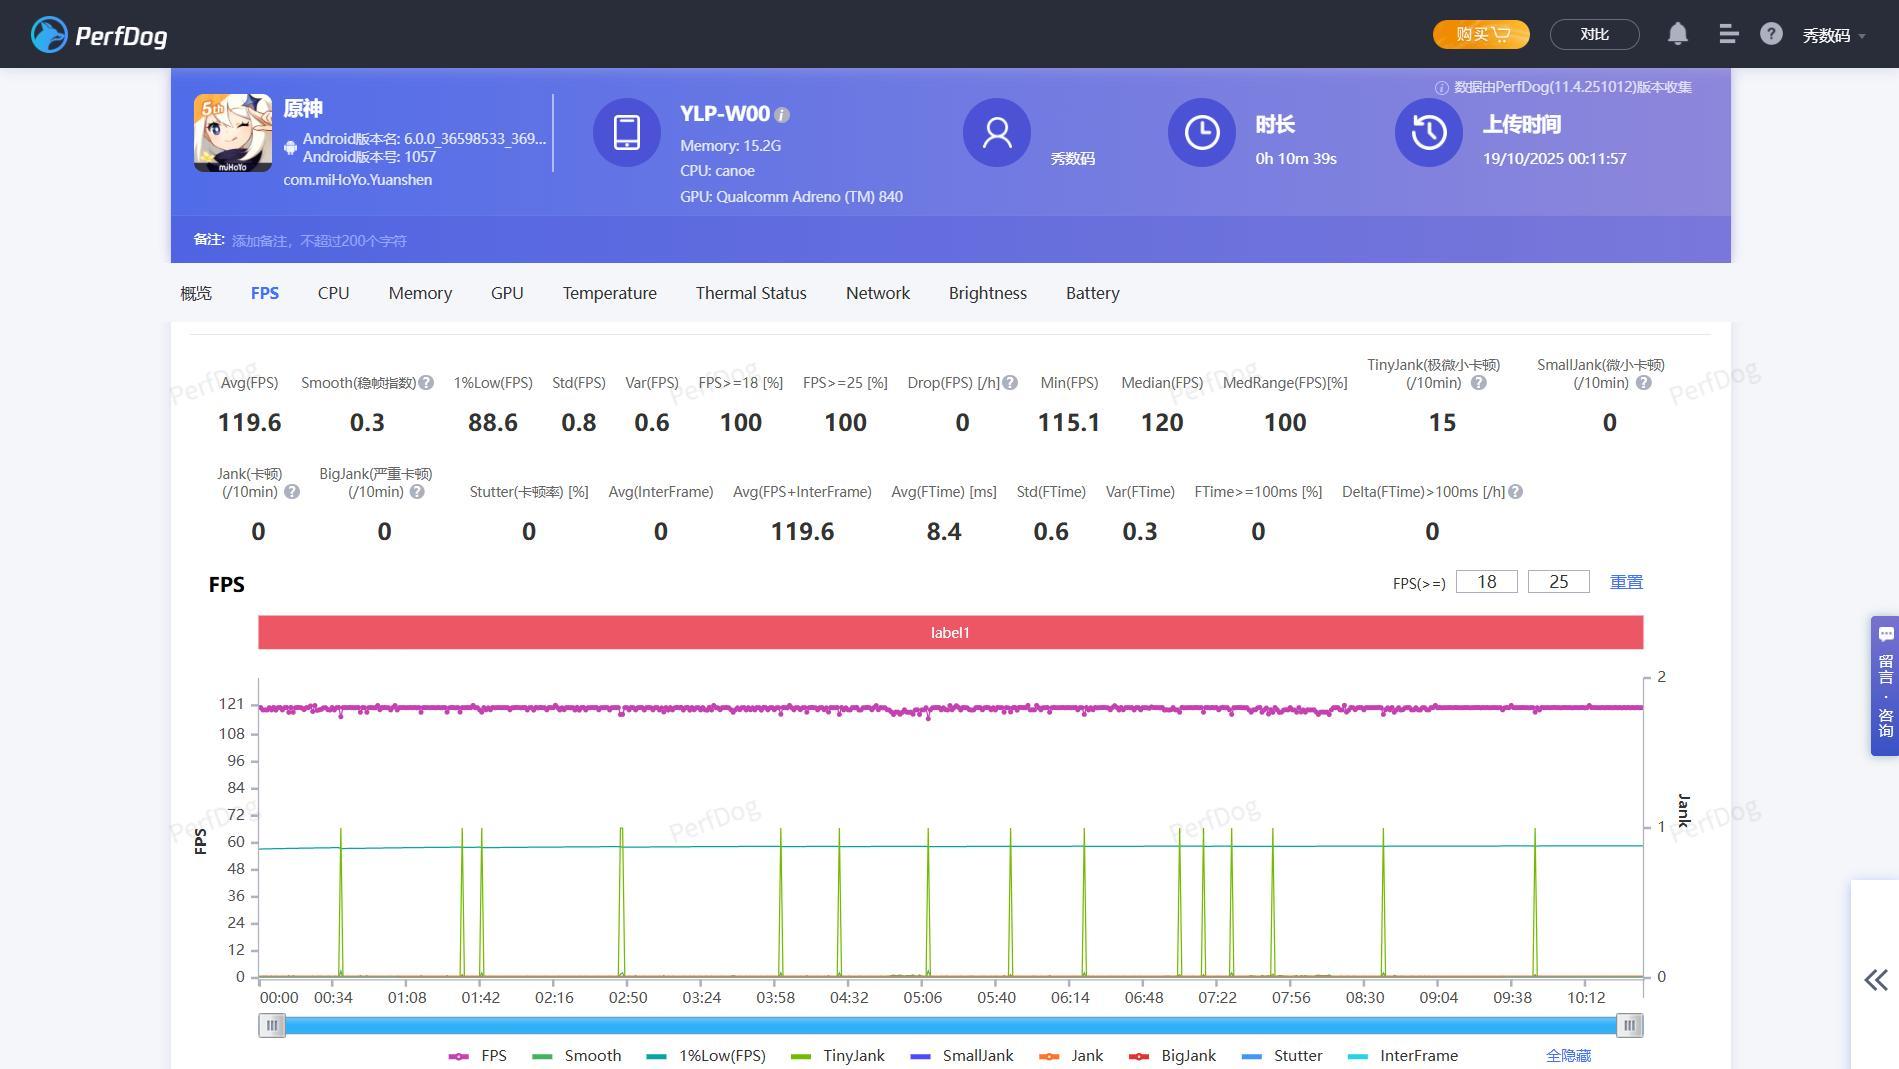Screen dimensions: 1899x1069
Task: Click help icon beside Smooth index
Action: point(426,383)
